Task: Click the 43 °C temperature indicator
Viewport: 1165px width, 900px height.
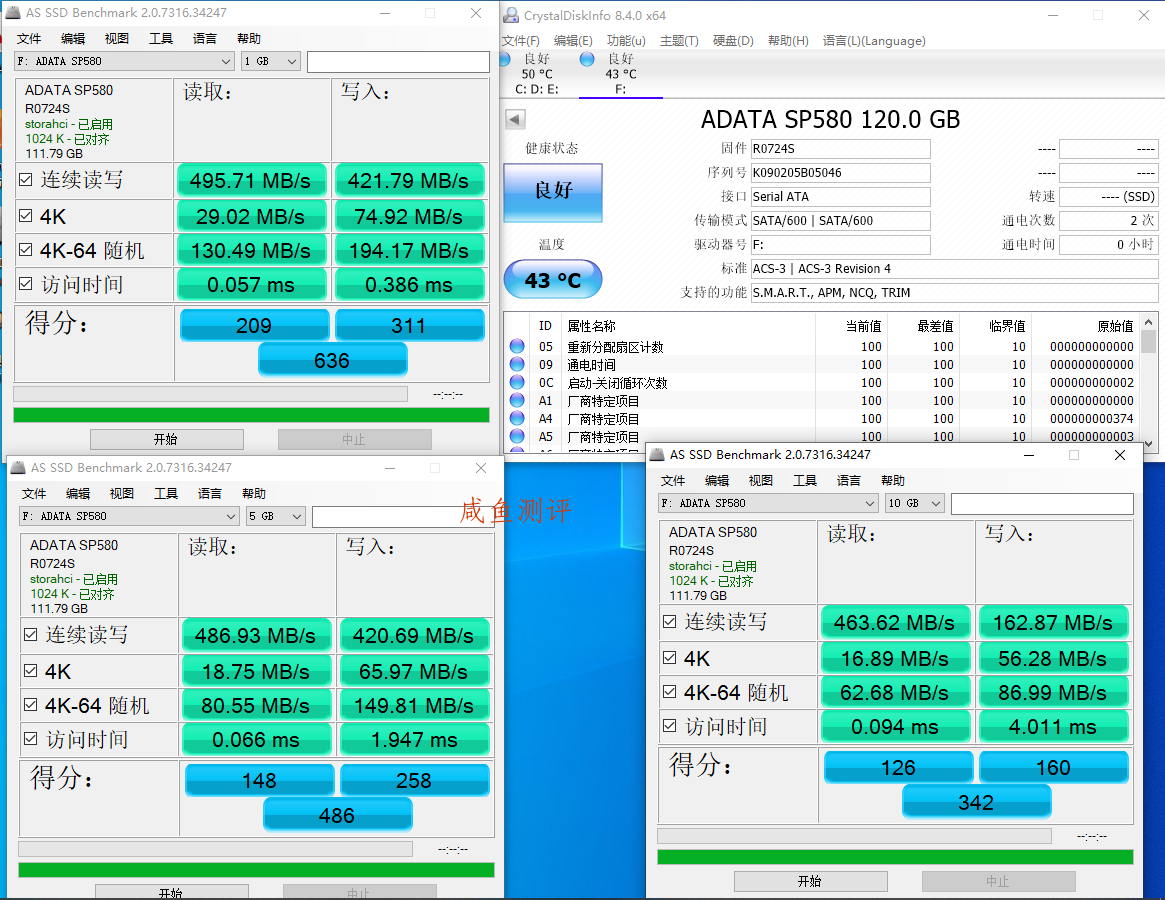Action: (553, 280)
